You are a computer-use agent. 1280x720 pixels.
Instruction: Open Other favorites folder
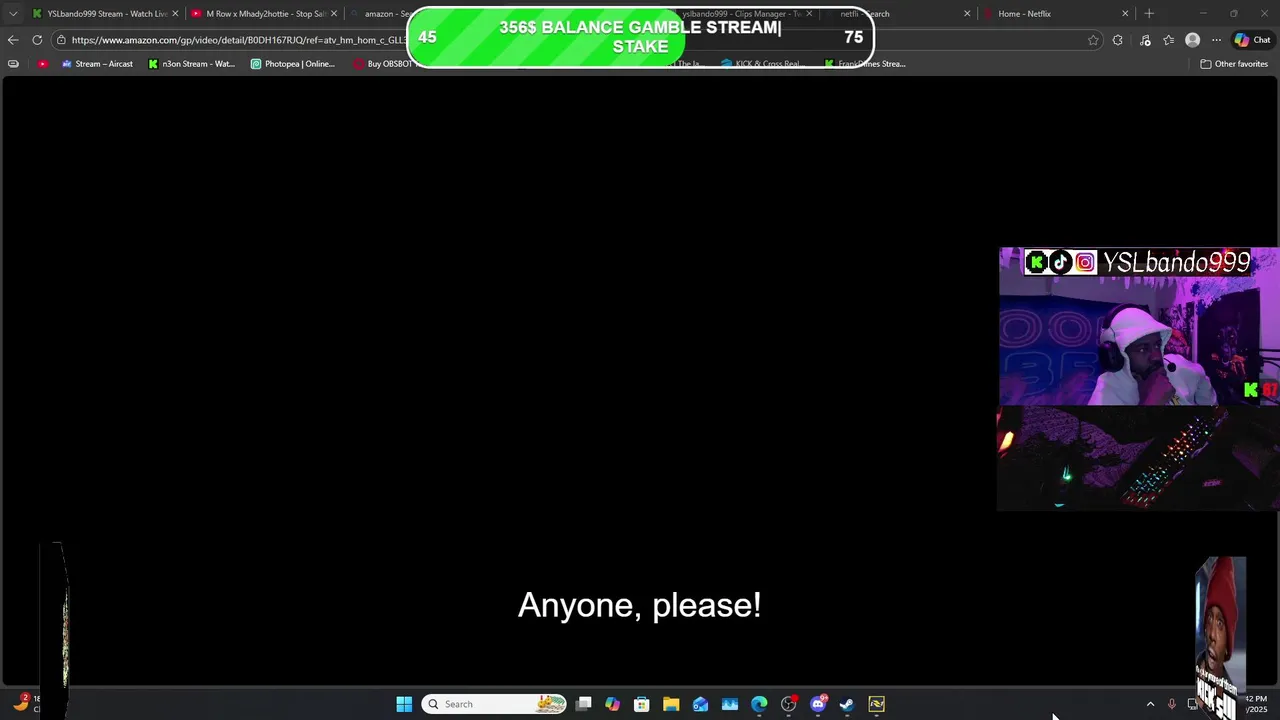[x=1234, y=64]
